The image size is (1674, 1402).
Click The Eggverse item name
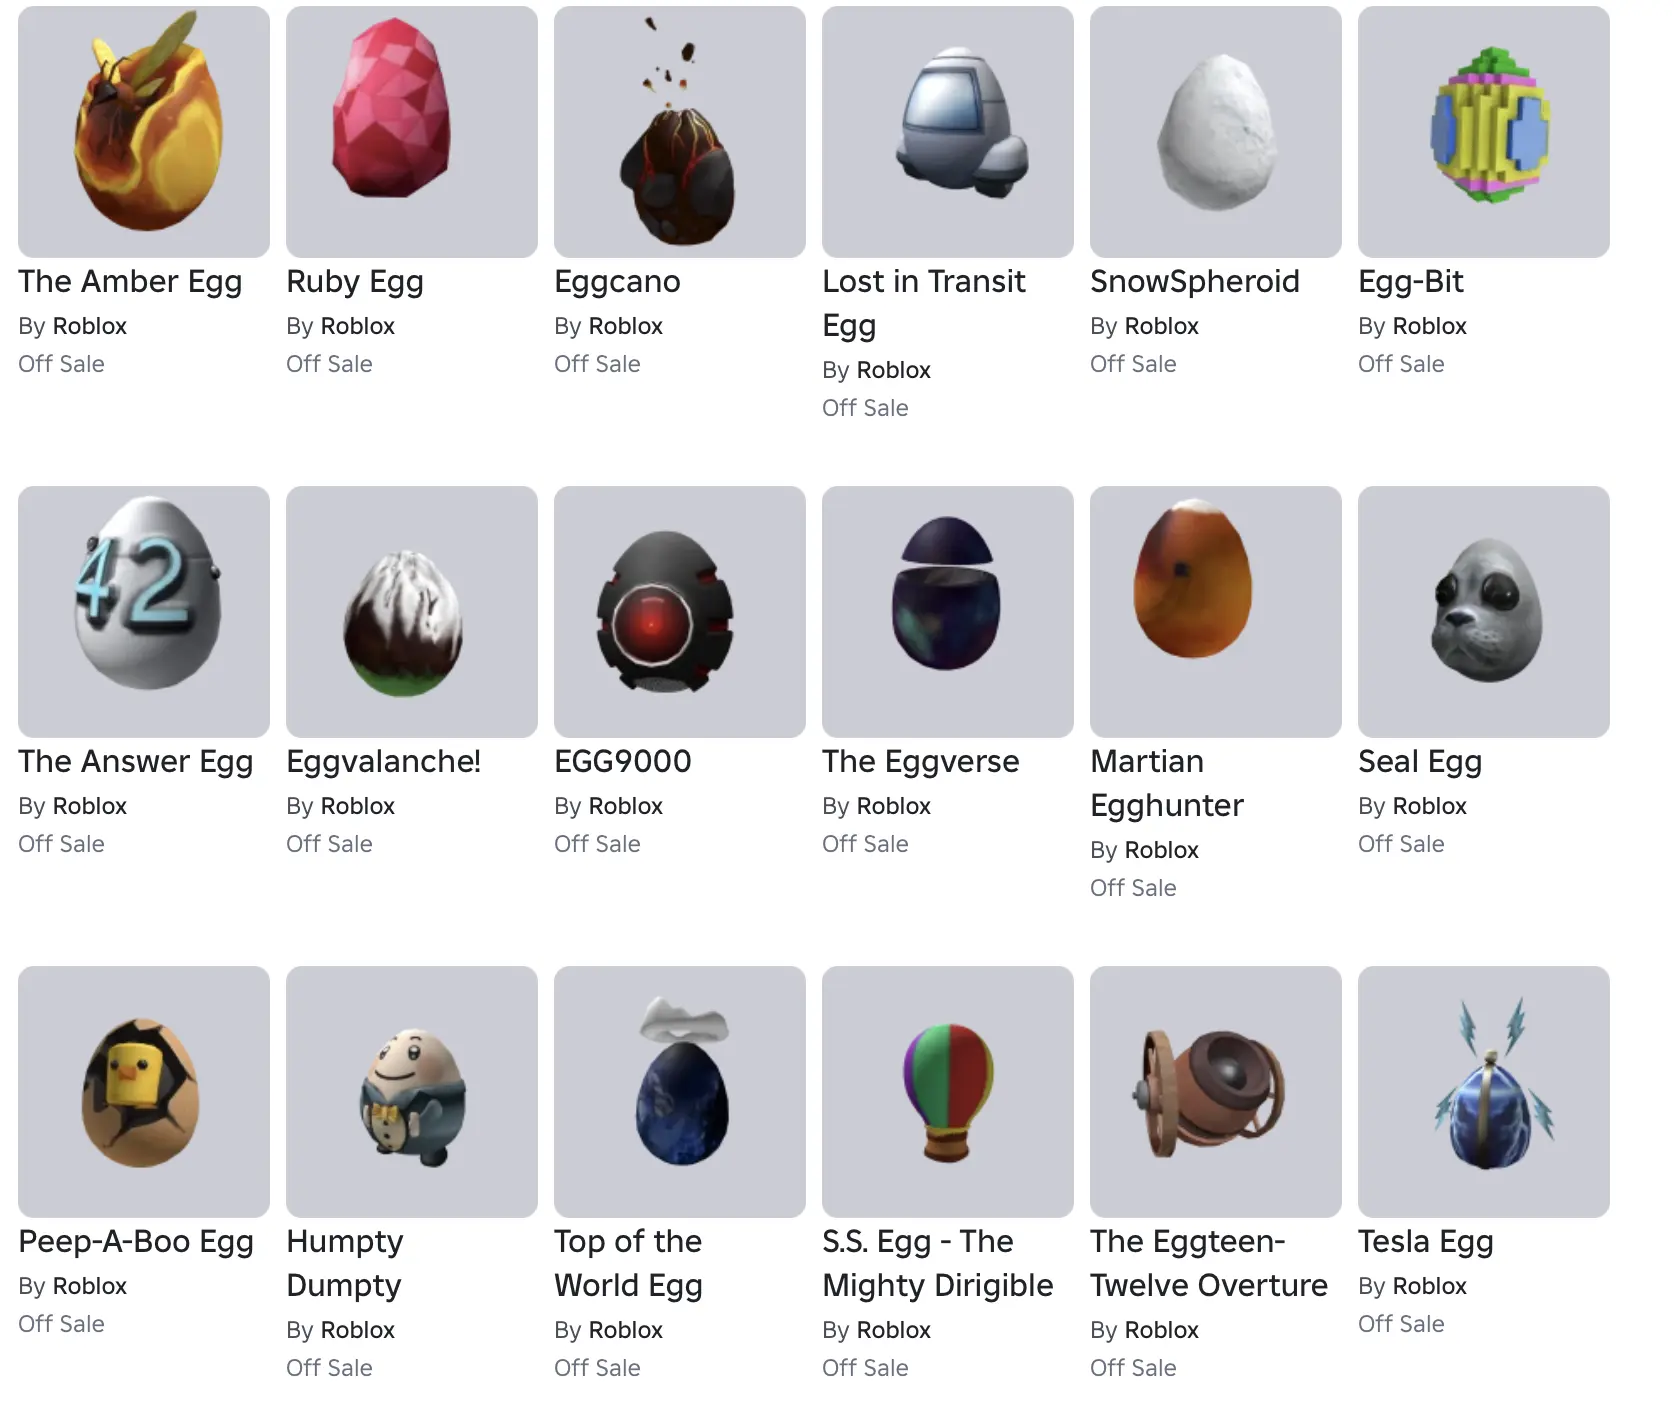point(920,762)
